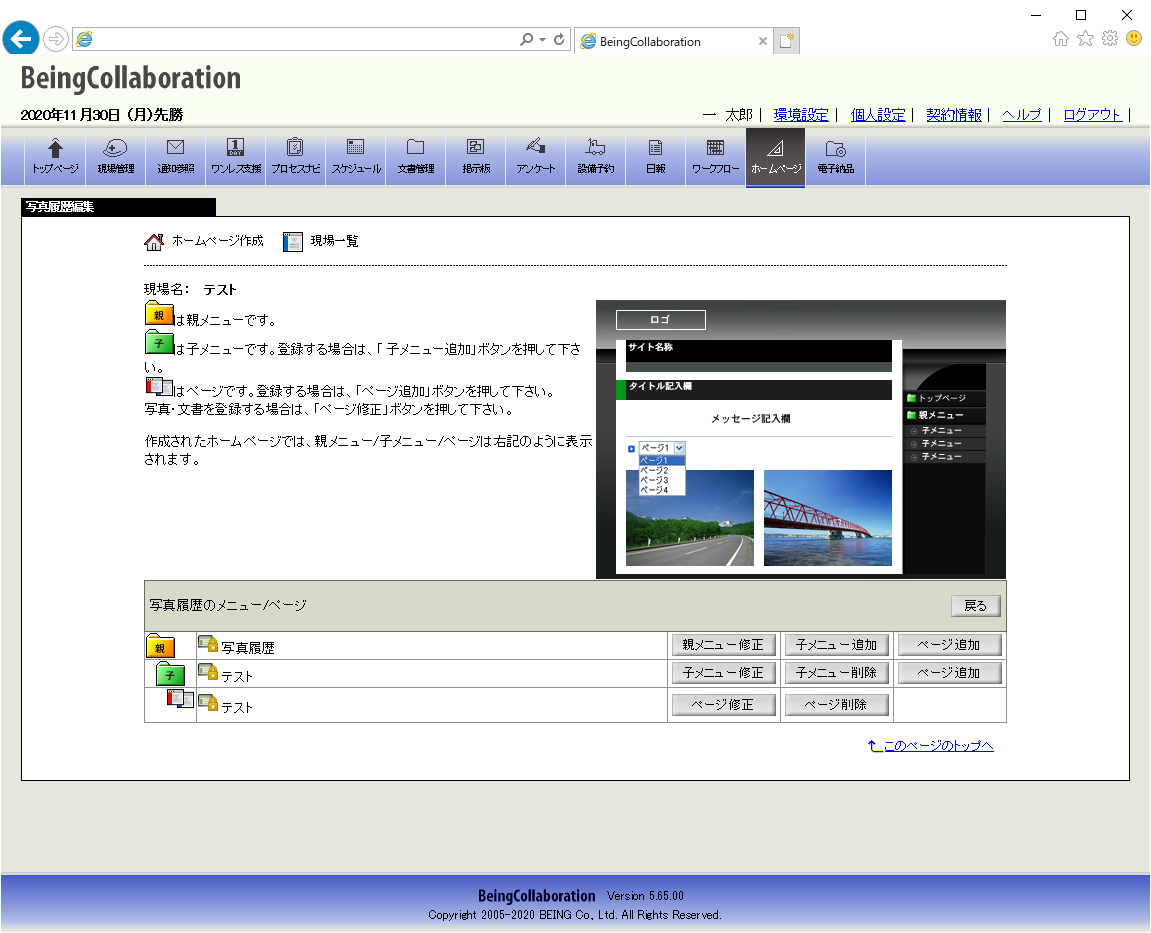Click ページ削除 button

836,705
